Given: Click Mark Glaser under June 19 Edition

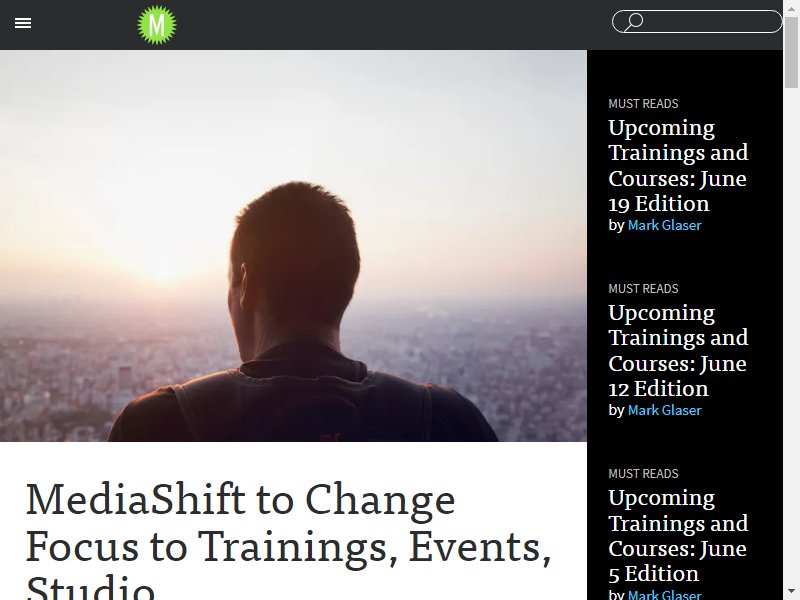Looking at the screenshot, I should click(x=664, y=225).
